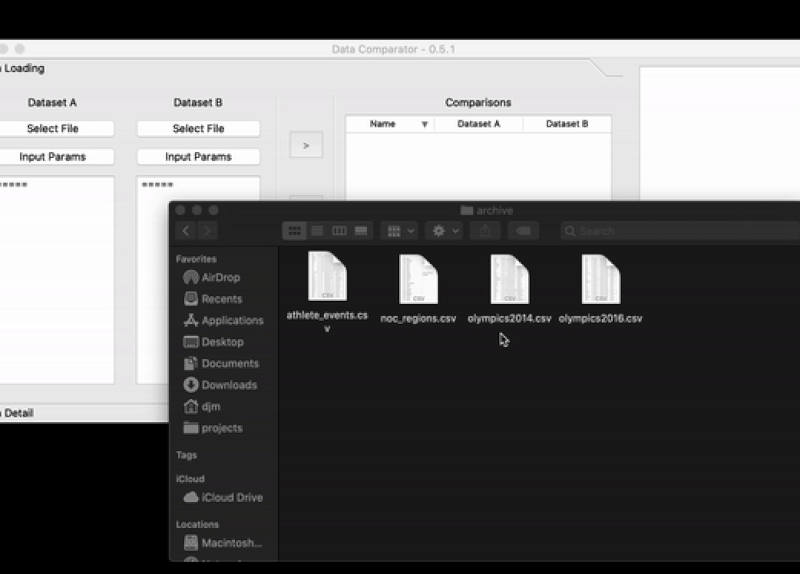The height and width of the screenshot is (574, 800).
Task: Click Select File for Dataset B
Action: pyautogui.click(x=198, y=129)
